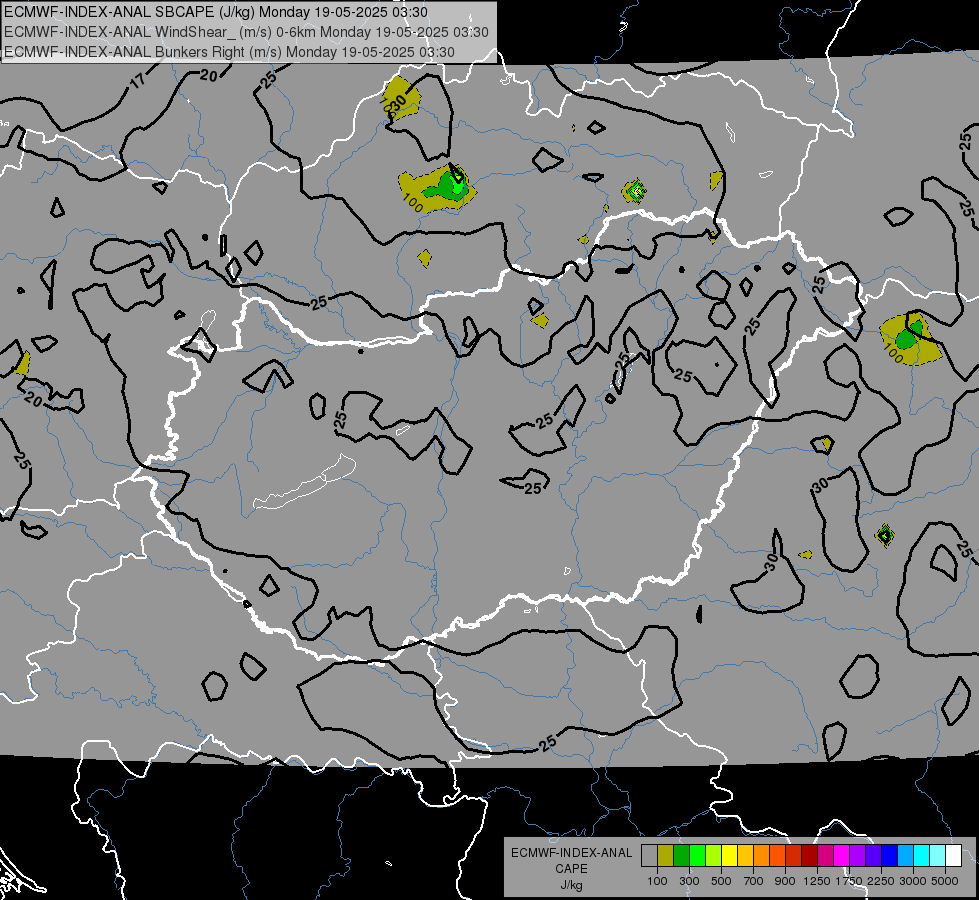Pick the dark red legend swatch
Image resolution: width=979 pixels, height=900 pixels.
[x=809, y=856]
